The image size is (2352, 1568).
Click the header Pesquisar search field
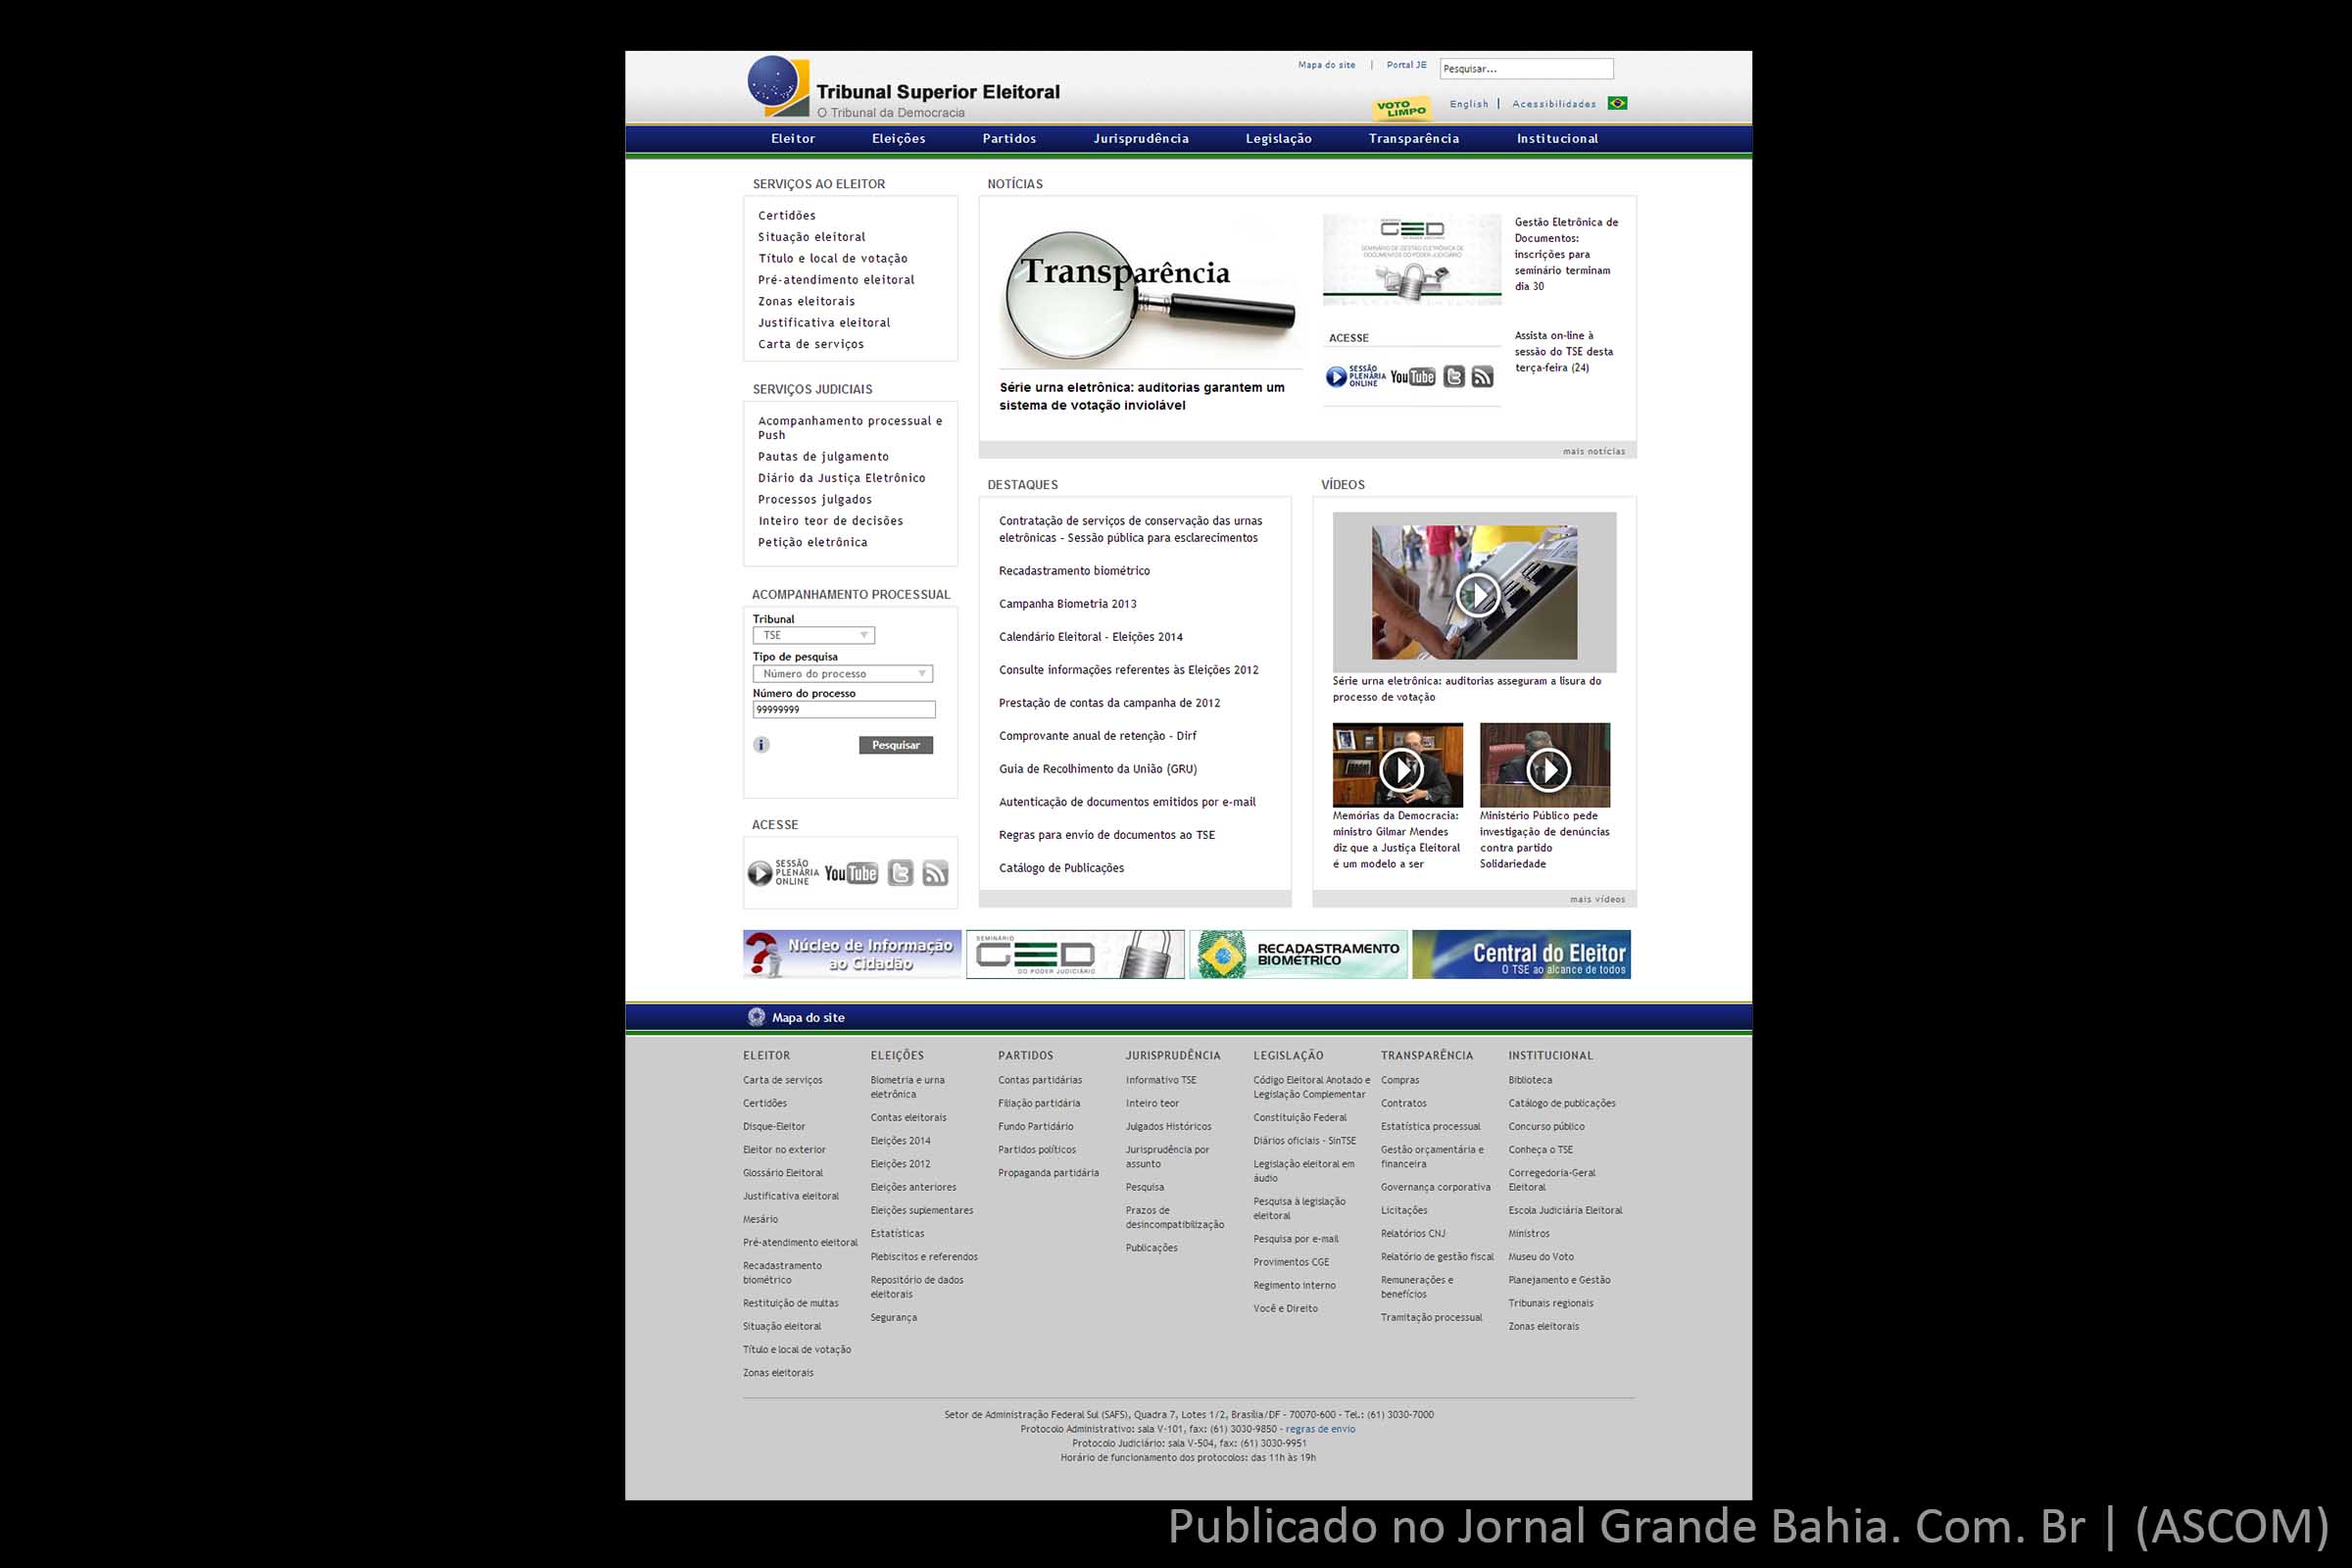click(1526, 69)
